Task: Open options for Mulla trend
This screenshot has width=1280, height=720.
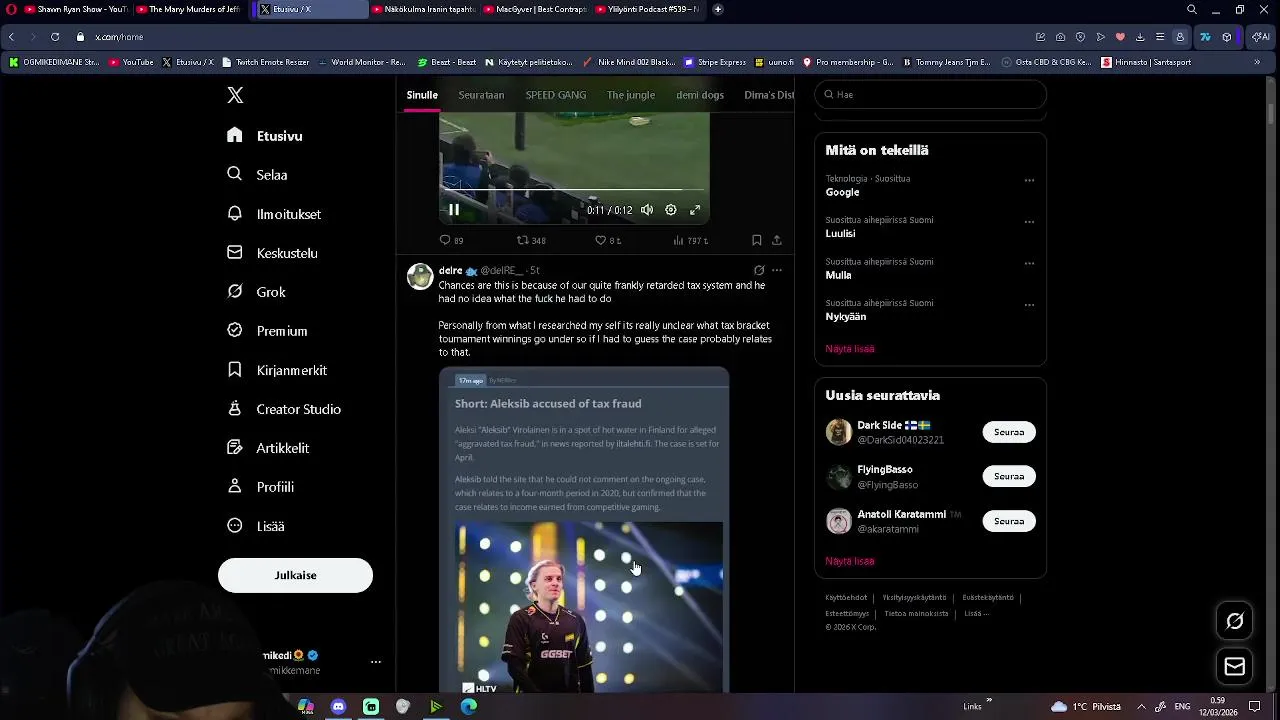Action: (1029, 264)
